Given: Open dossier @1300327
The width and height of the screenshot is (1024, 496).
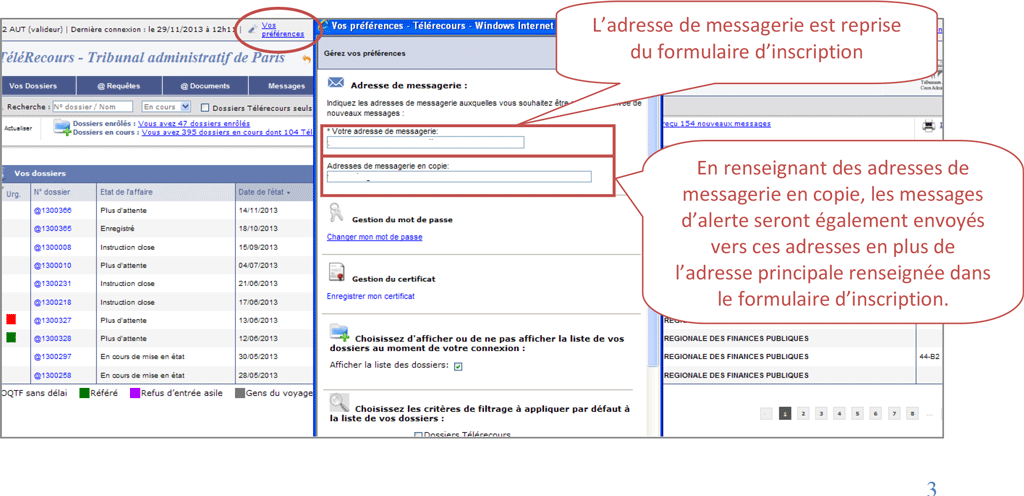Looking at the screenshot, I should pyautogui.click(x=53, y=320).
